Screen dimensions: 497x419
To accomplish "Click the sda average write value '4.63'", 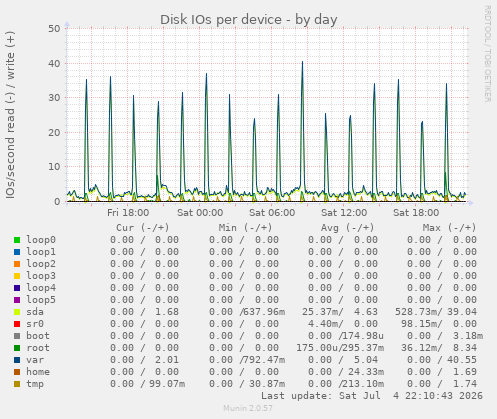I will click(366, 312).
